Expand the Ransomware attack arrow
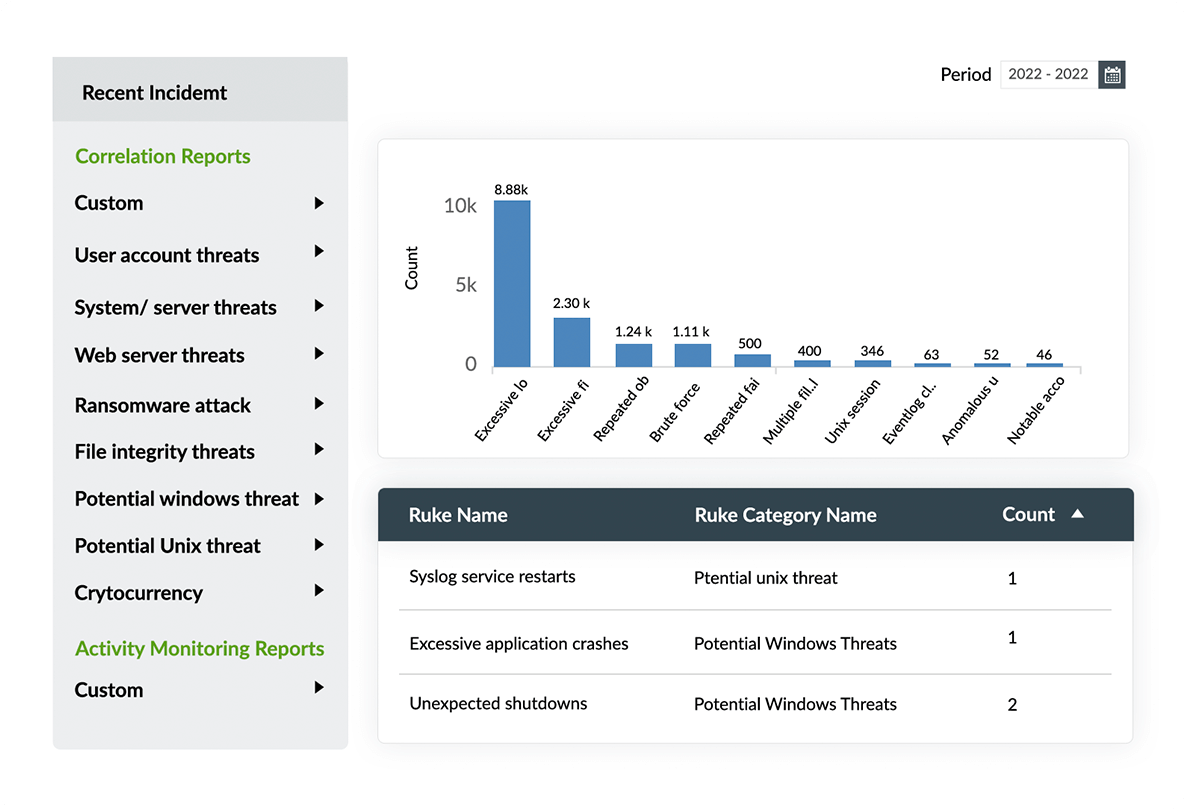Viewport: 1185px width, 810px height. (x=319, y=404)
